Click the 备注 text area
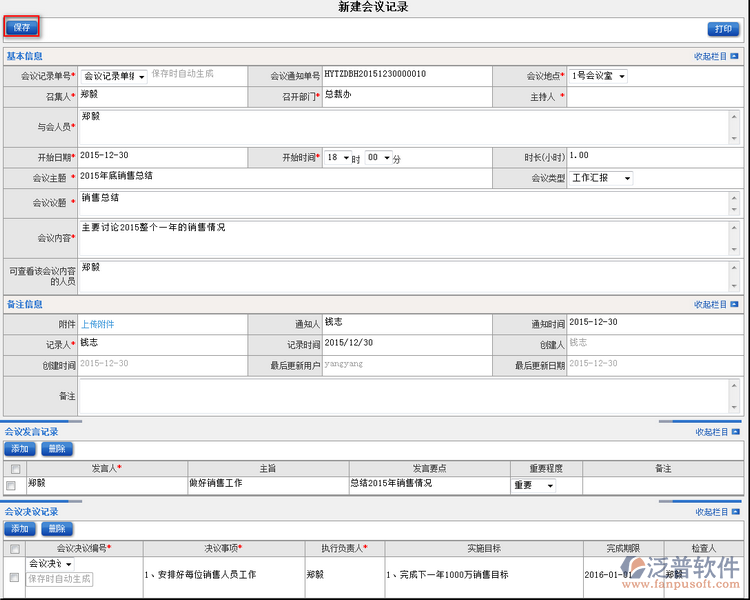This screenshot has height=600, width=750. tap(405, 396)
